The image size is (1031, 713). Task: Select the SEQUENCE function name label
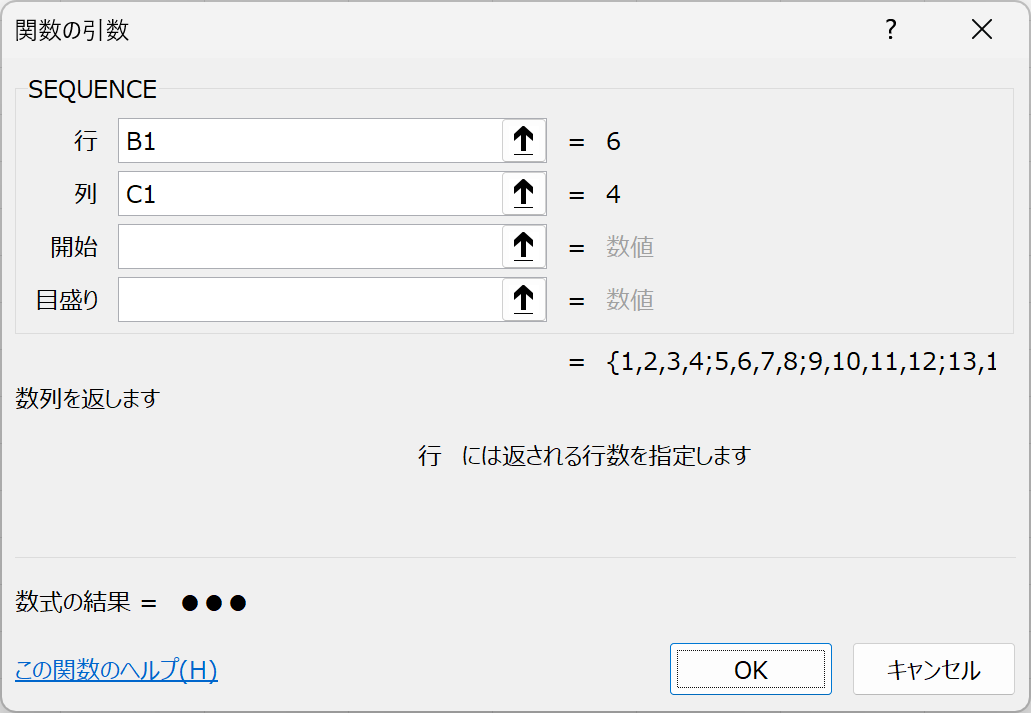pyautogui.click(x=93, y=89)
